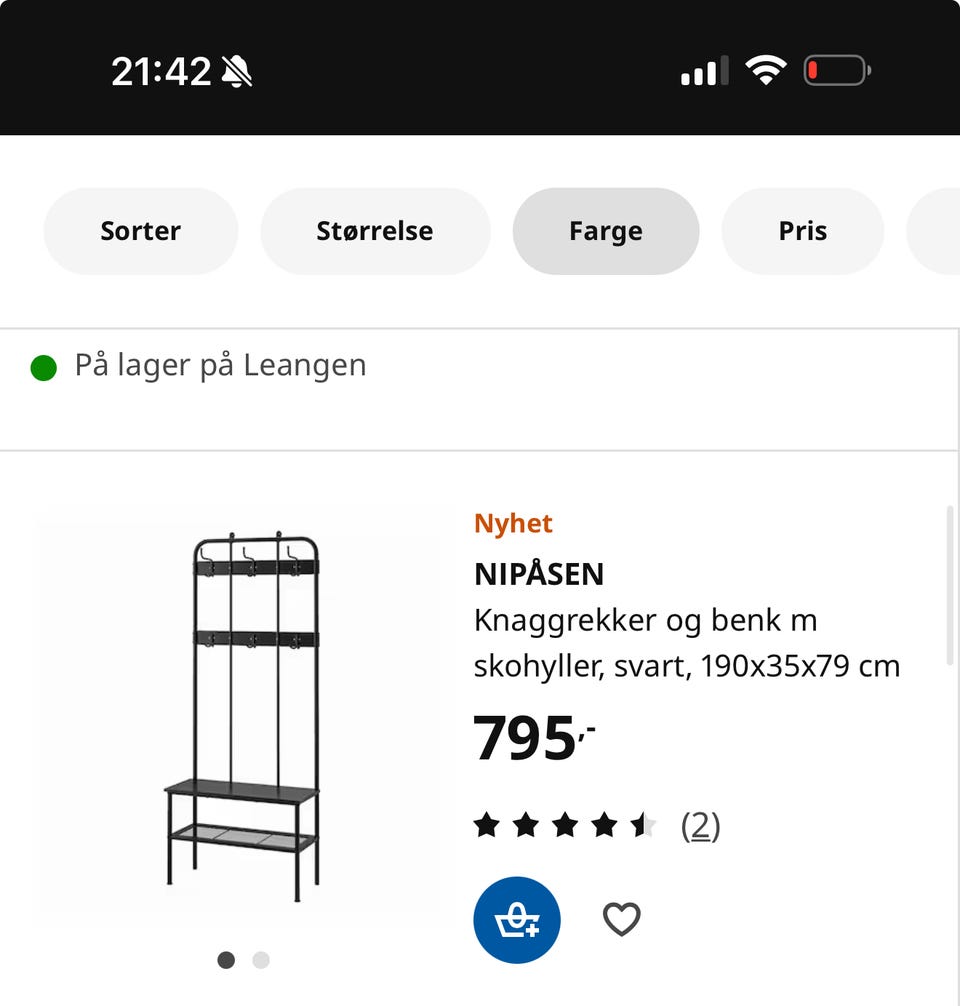Open the Farge filter

coord(606,231)
